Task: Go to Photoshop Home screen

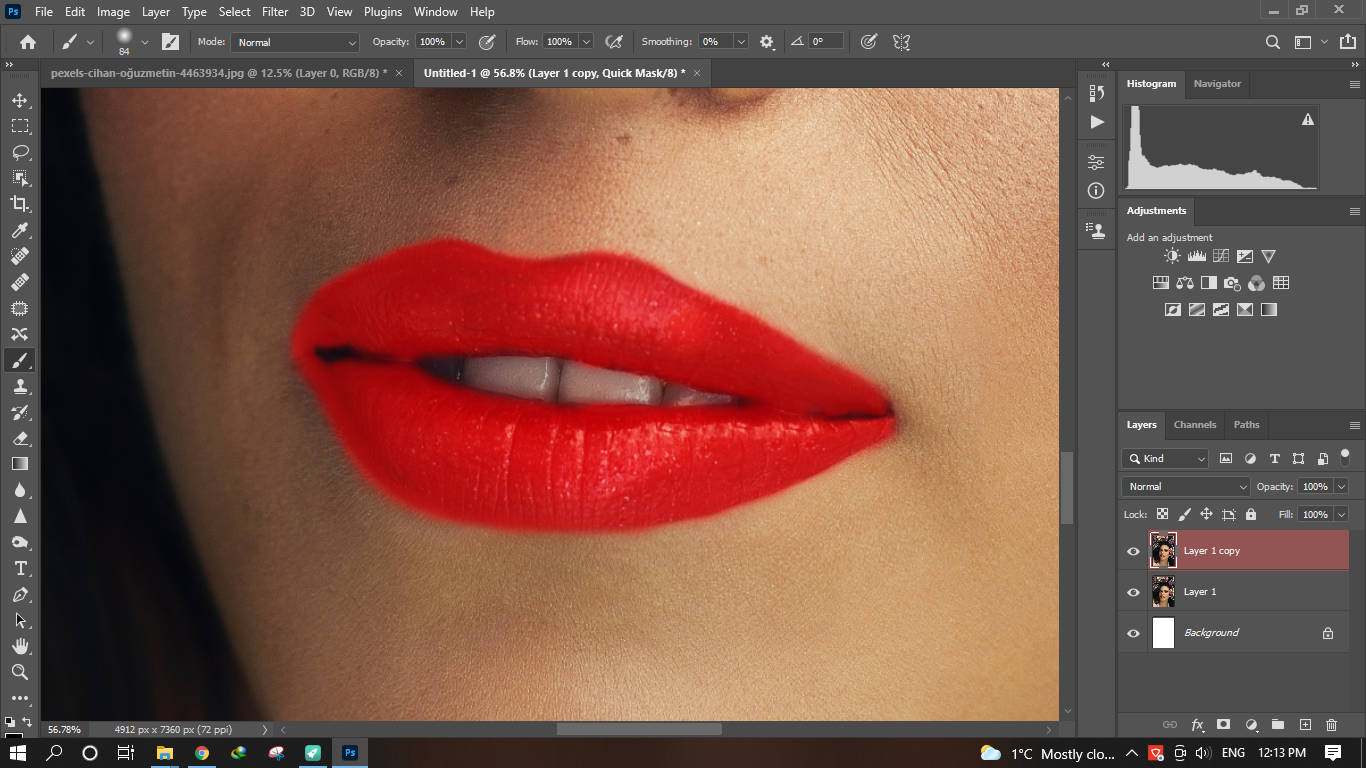Action: (x=28, y=42)
